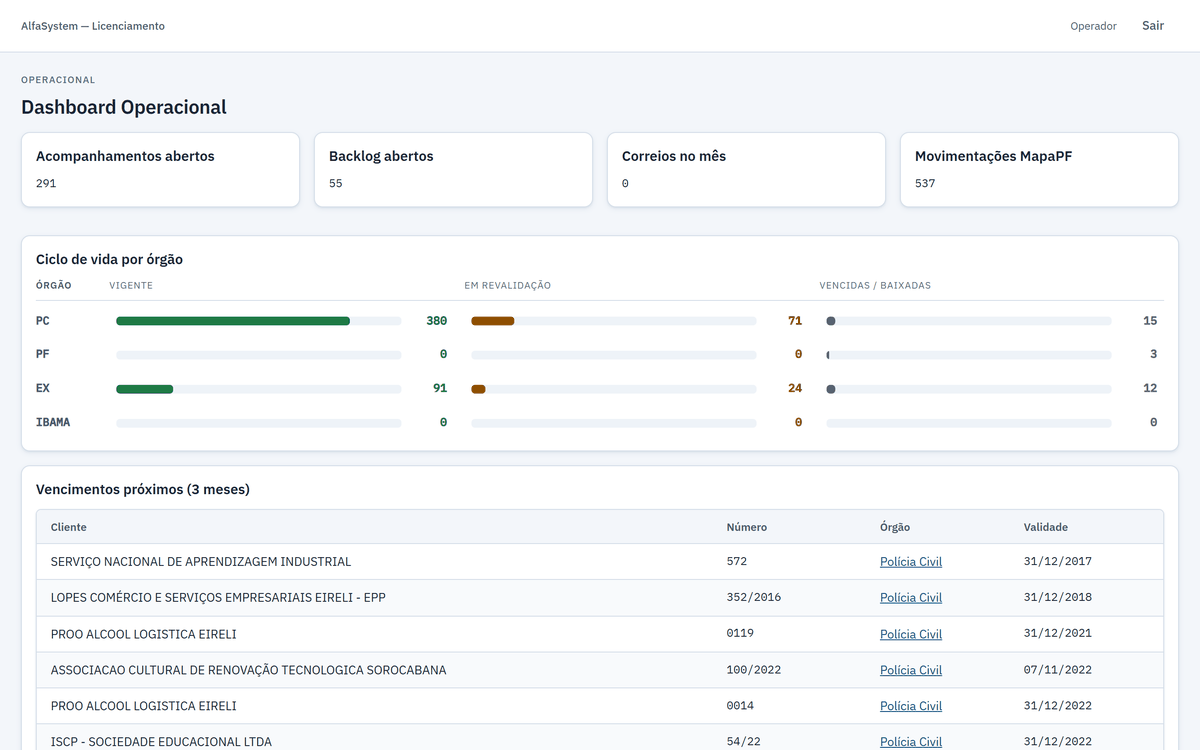Open Polícia Civil link for LOPES COMÉRCIO row
The image size is (1200, 750).
click(911, 598)
